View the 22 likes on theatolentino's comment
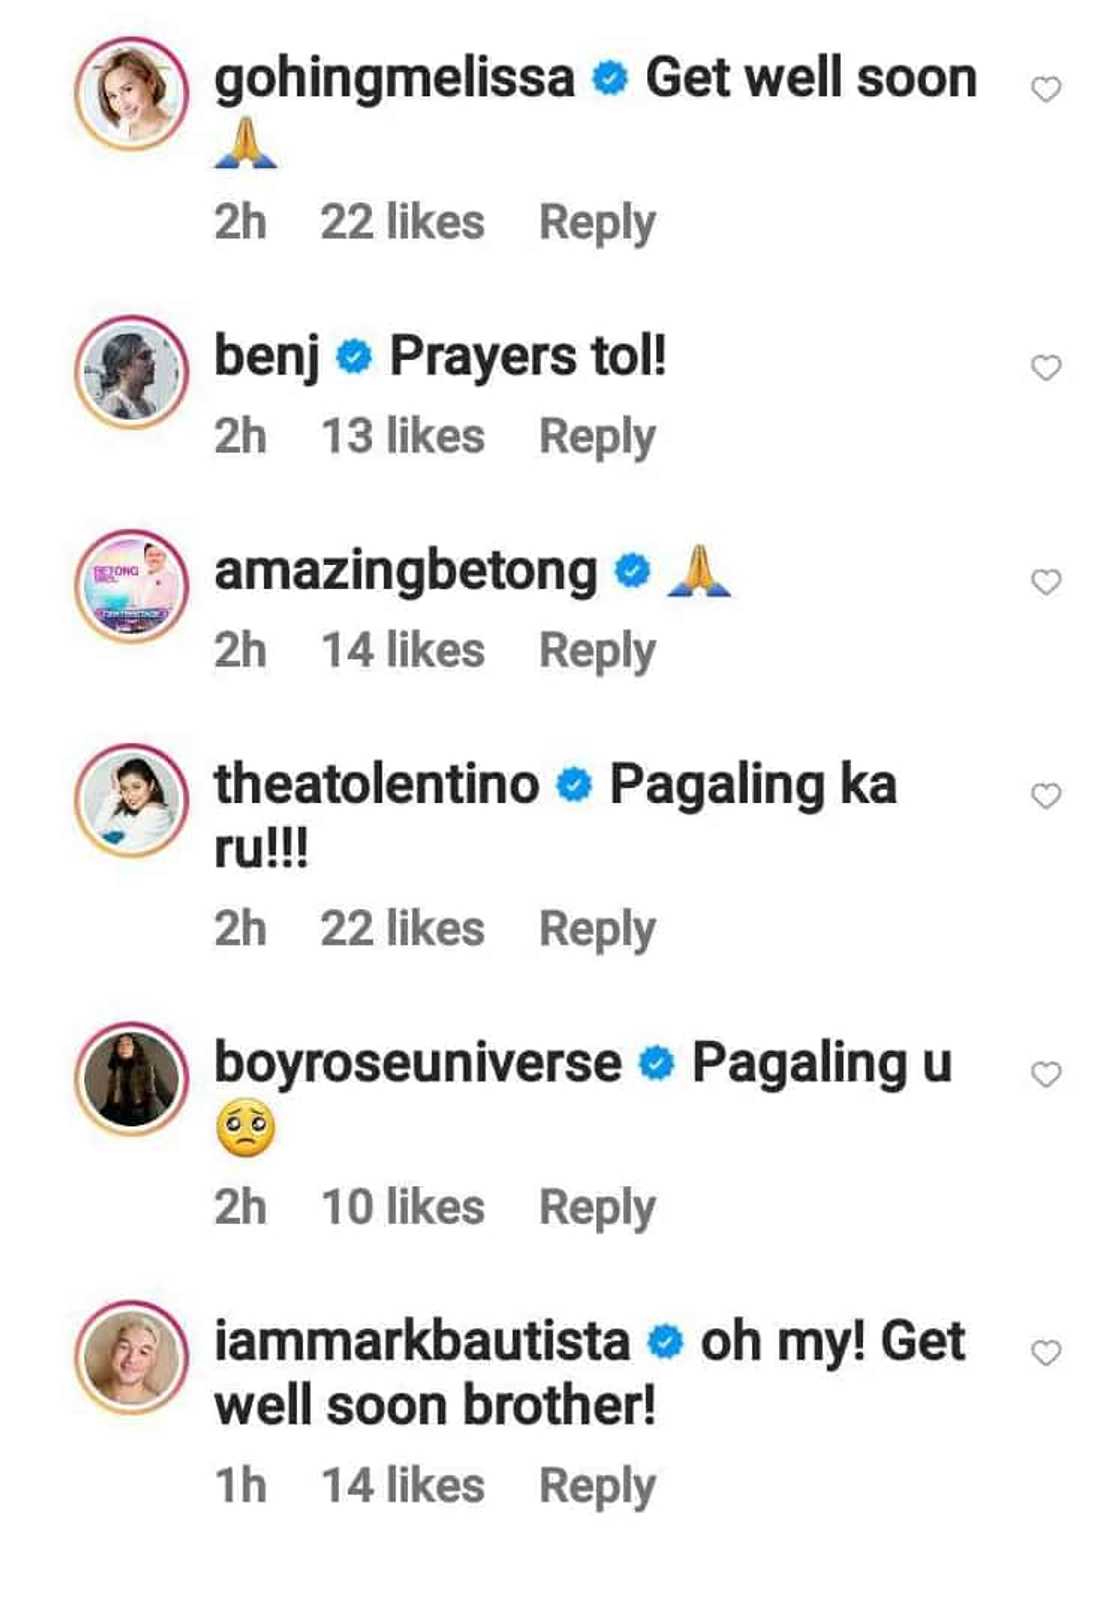This screenshot has height=1623, width=1120. pyautogui.click(x=402, y=928)
